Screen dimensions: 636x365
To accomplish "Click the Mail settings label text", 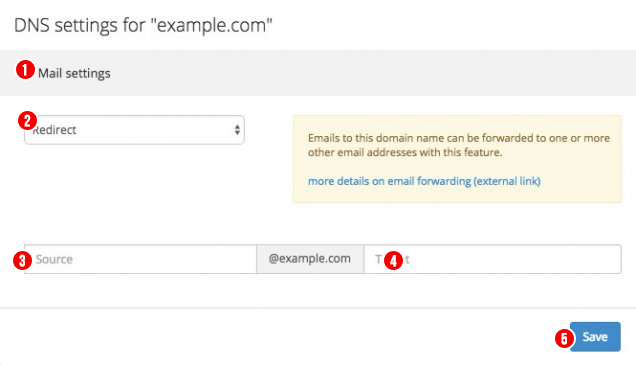I will (x=74, y=73).
